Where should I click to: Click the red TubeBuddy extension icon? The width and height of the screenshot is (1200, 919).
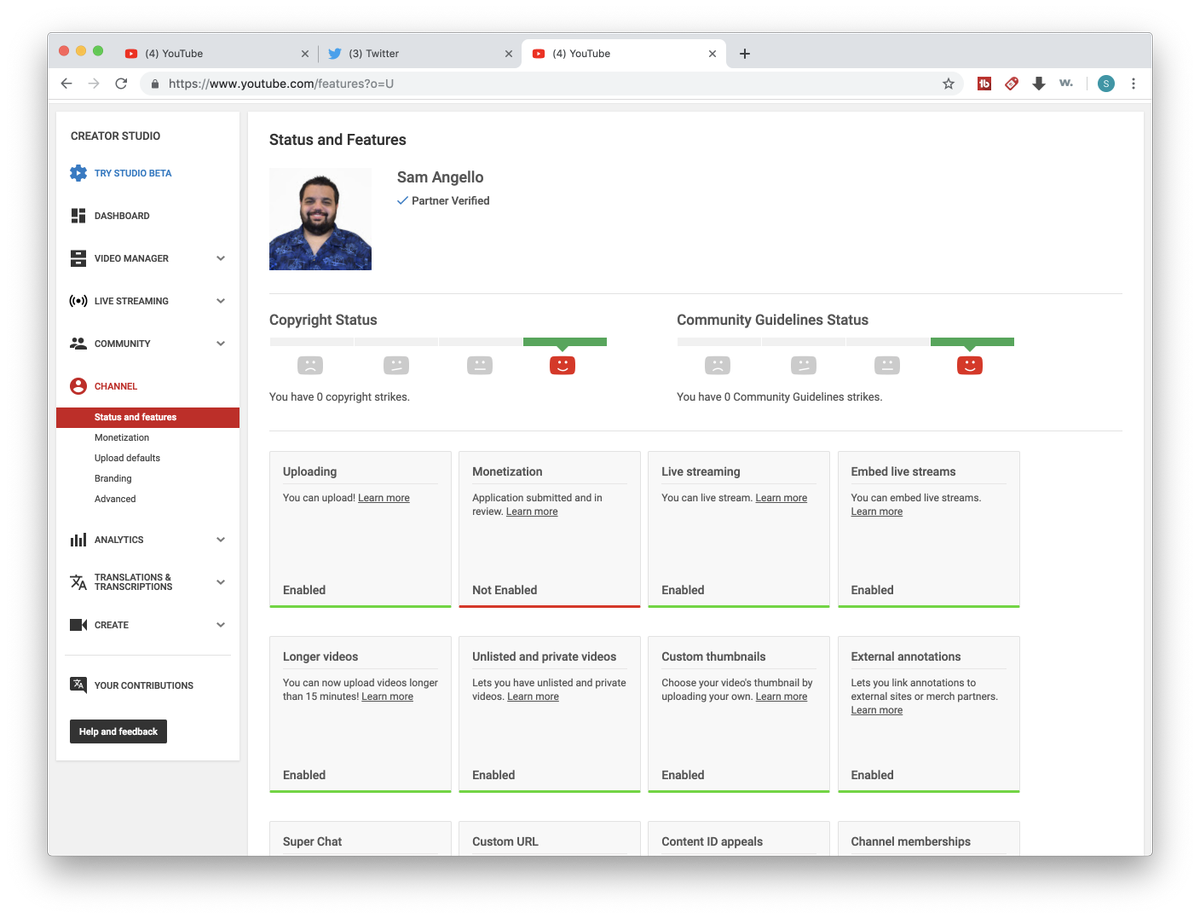coord(984,84)
